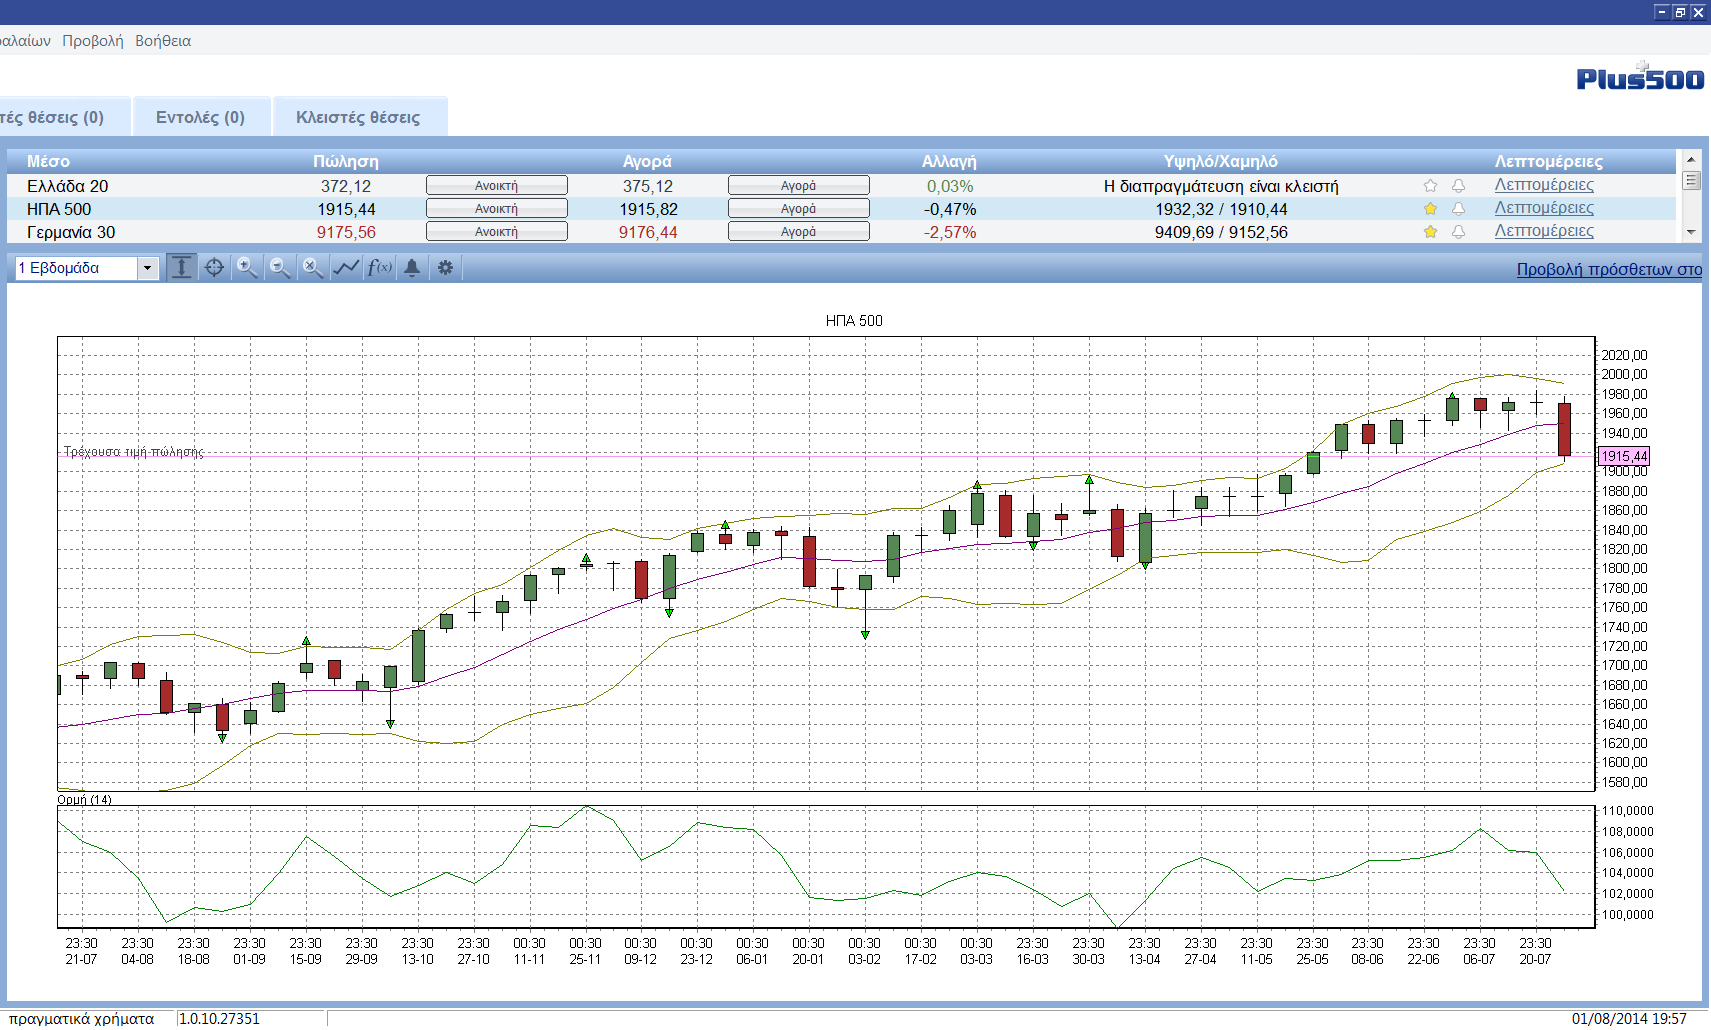Click the ΗΠΑ 500 chart title
This screenshot has width=1711, height=1030.
tap(854, 321)
